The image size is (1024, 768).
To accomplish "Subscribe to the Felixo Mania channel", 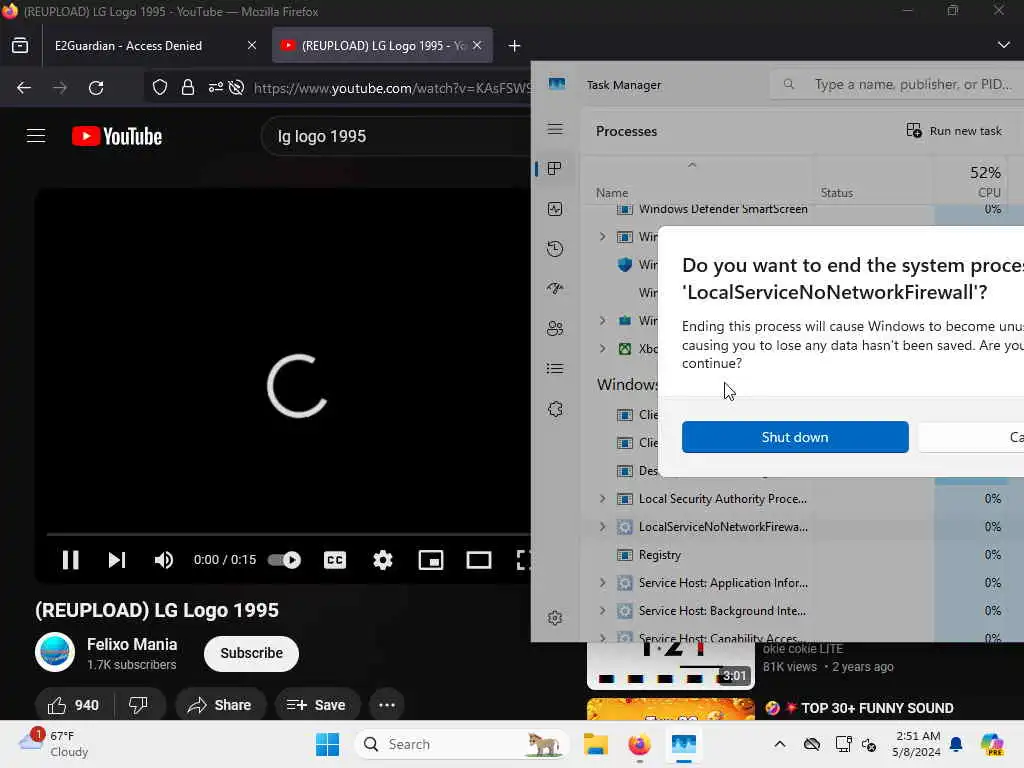I will pos(251,653).
